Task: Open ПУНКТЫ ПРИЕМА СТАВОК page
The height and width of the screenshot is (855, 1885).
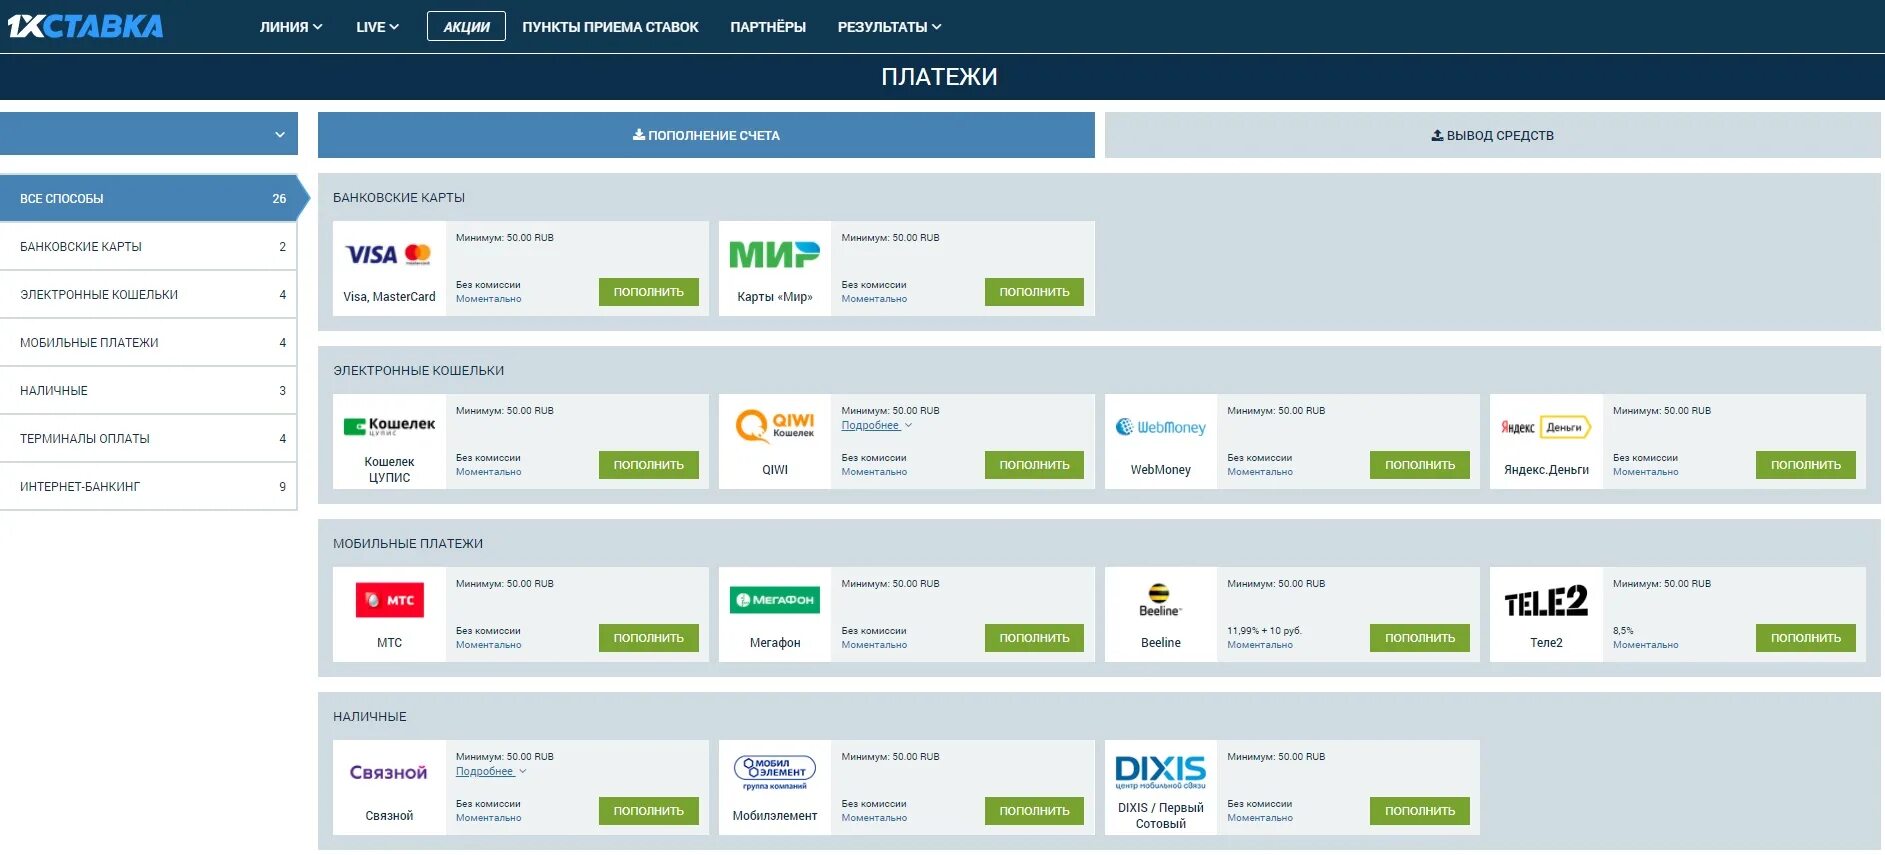Action: coord(610,27)
